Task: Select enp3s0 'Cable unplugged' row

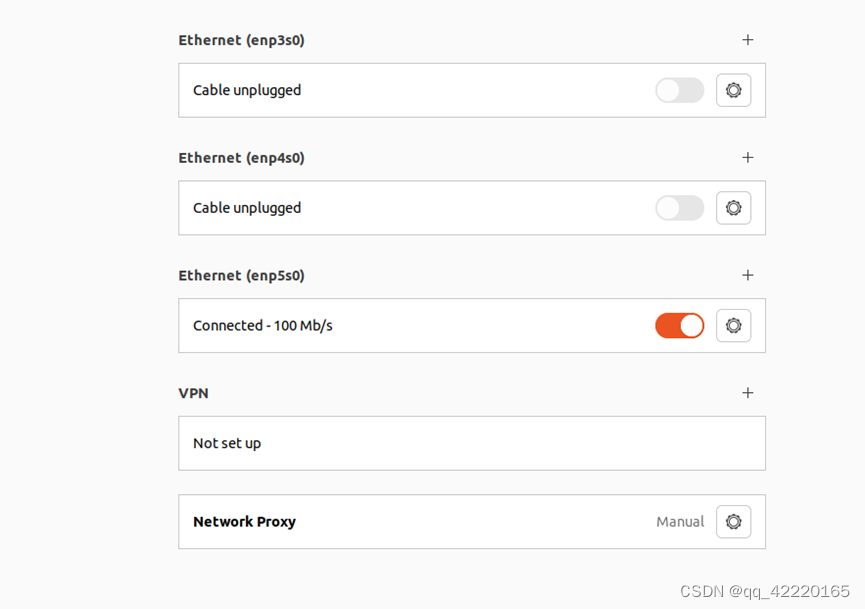Action: tap(472, 90)
